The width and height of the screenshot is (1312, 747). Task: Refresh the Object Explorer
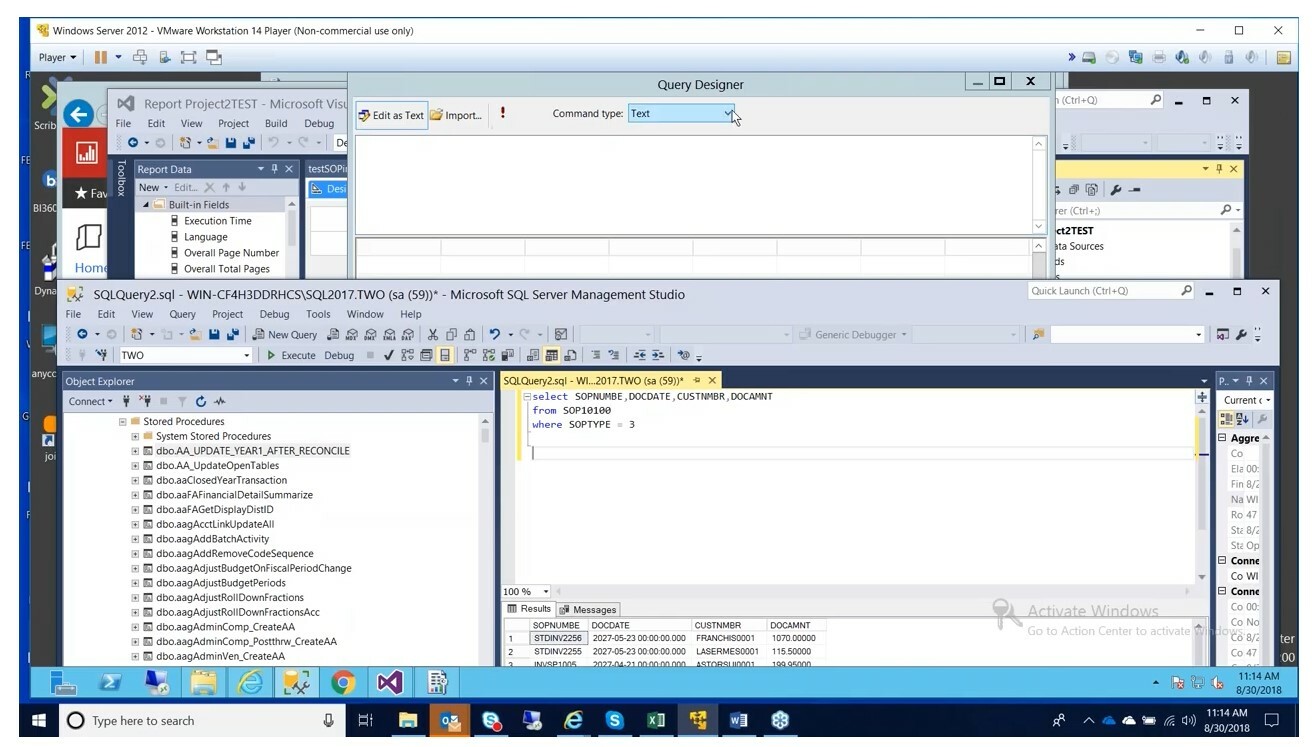200,401
